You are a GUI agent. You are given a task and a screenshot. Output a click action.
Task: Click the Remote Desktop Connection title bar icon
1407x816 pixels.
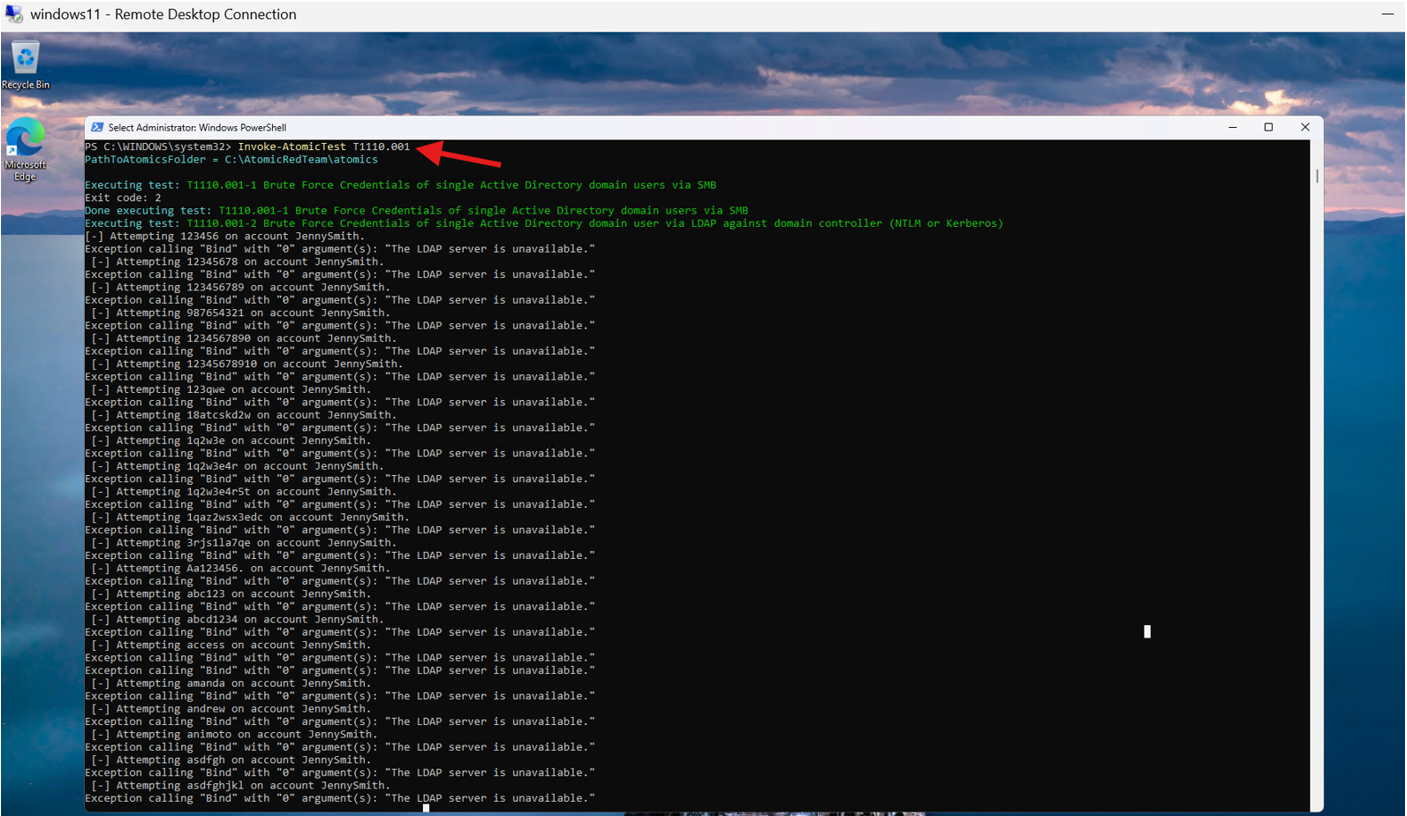point(14,14)
